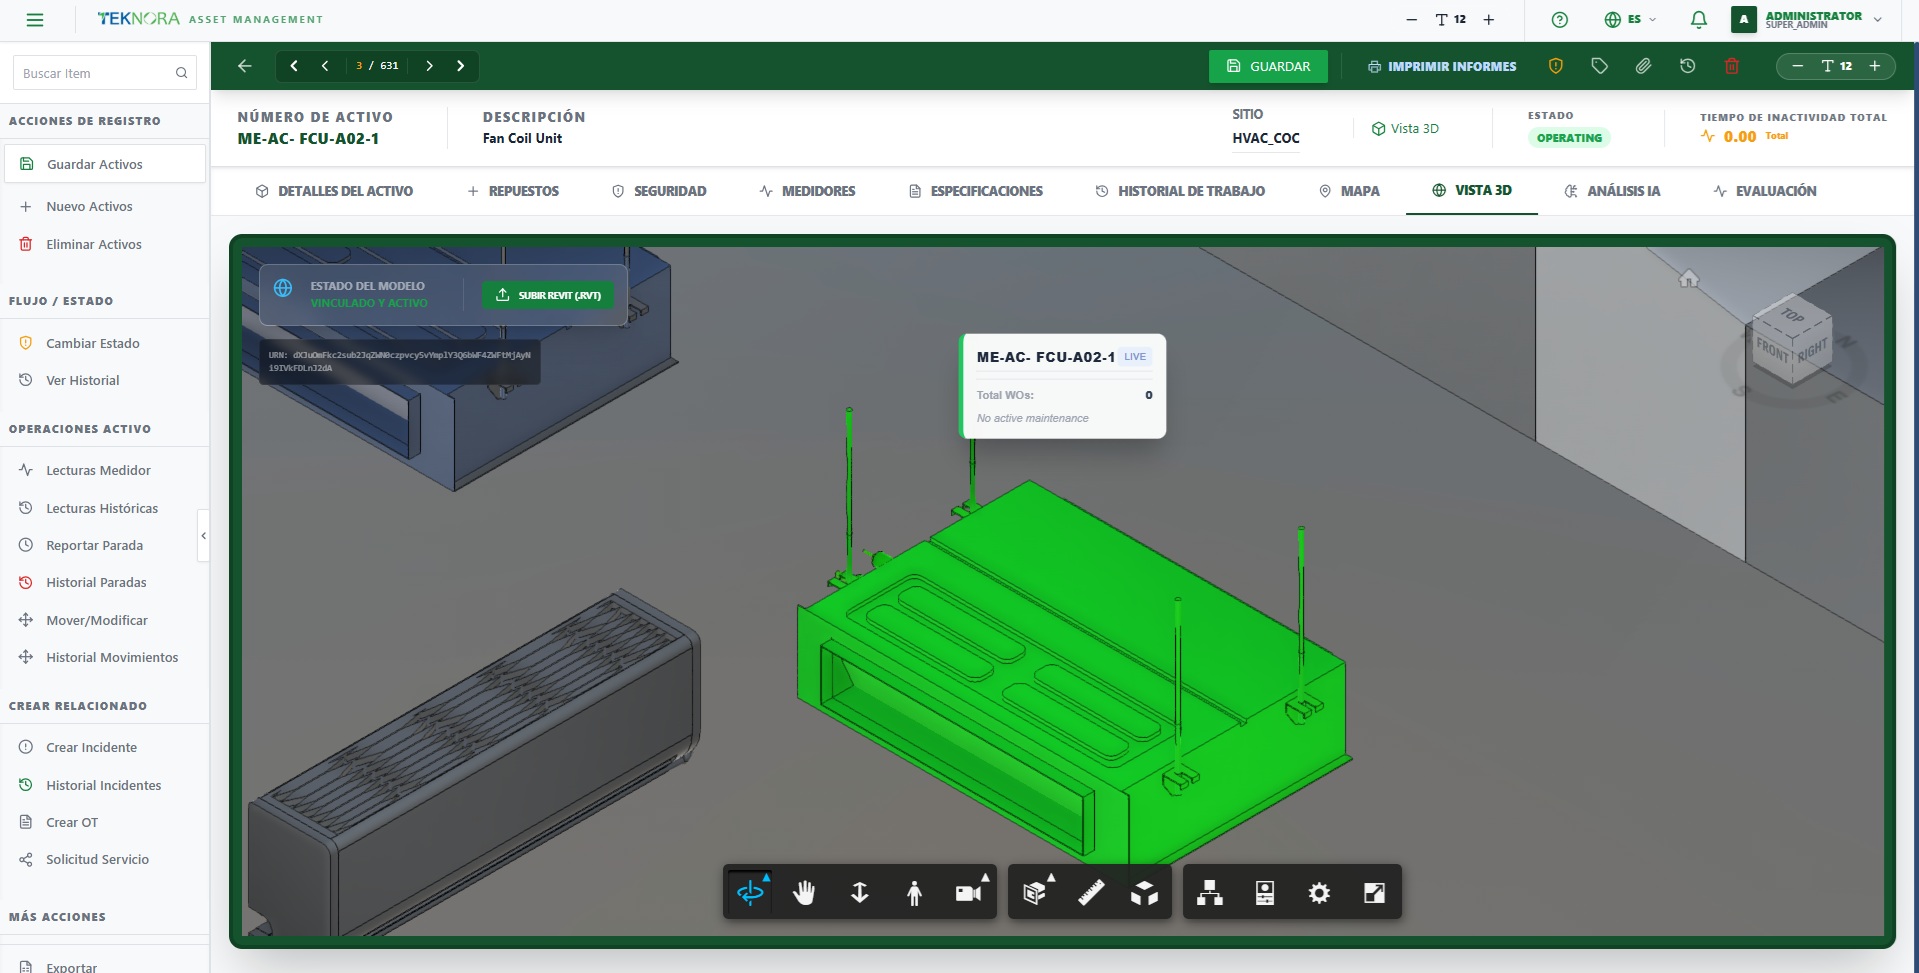Open the Camera interactions tool
Screen dimensions: 1919x973
tap(969, 892)
